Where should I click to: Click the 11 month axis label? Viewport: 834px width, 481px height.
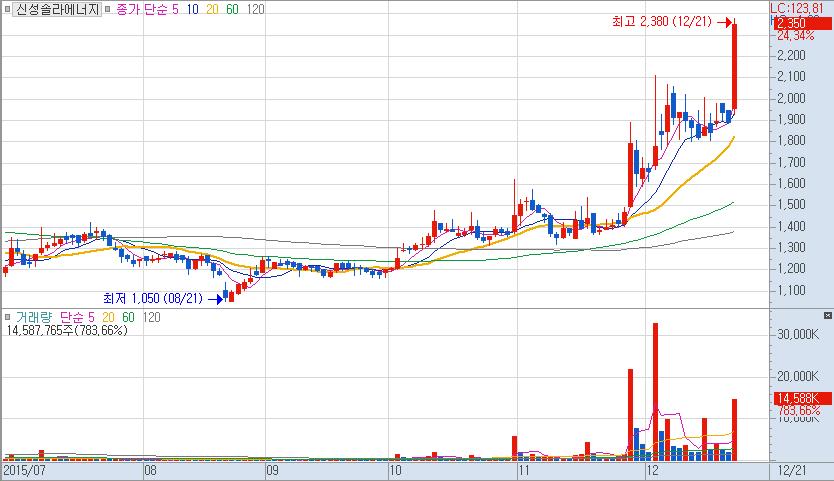[x=524, y=470]
